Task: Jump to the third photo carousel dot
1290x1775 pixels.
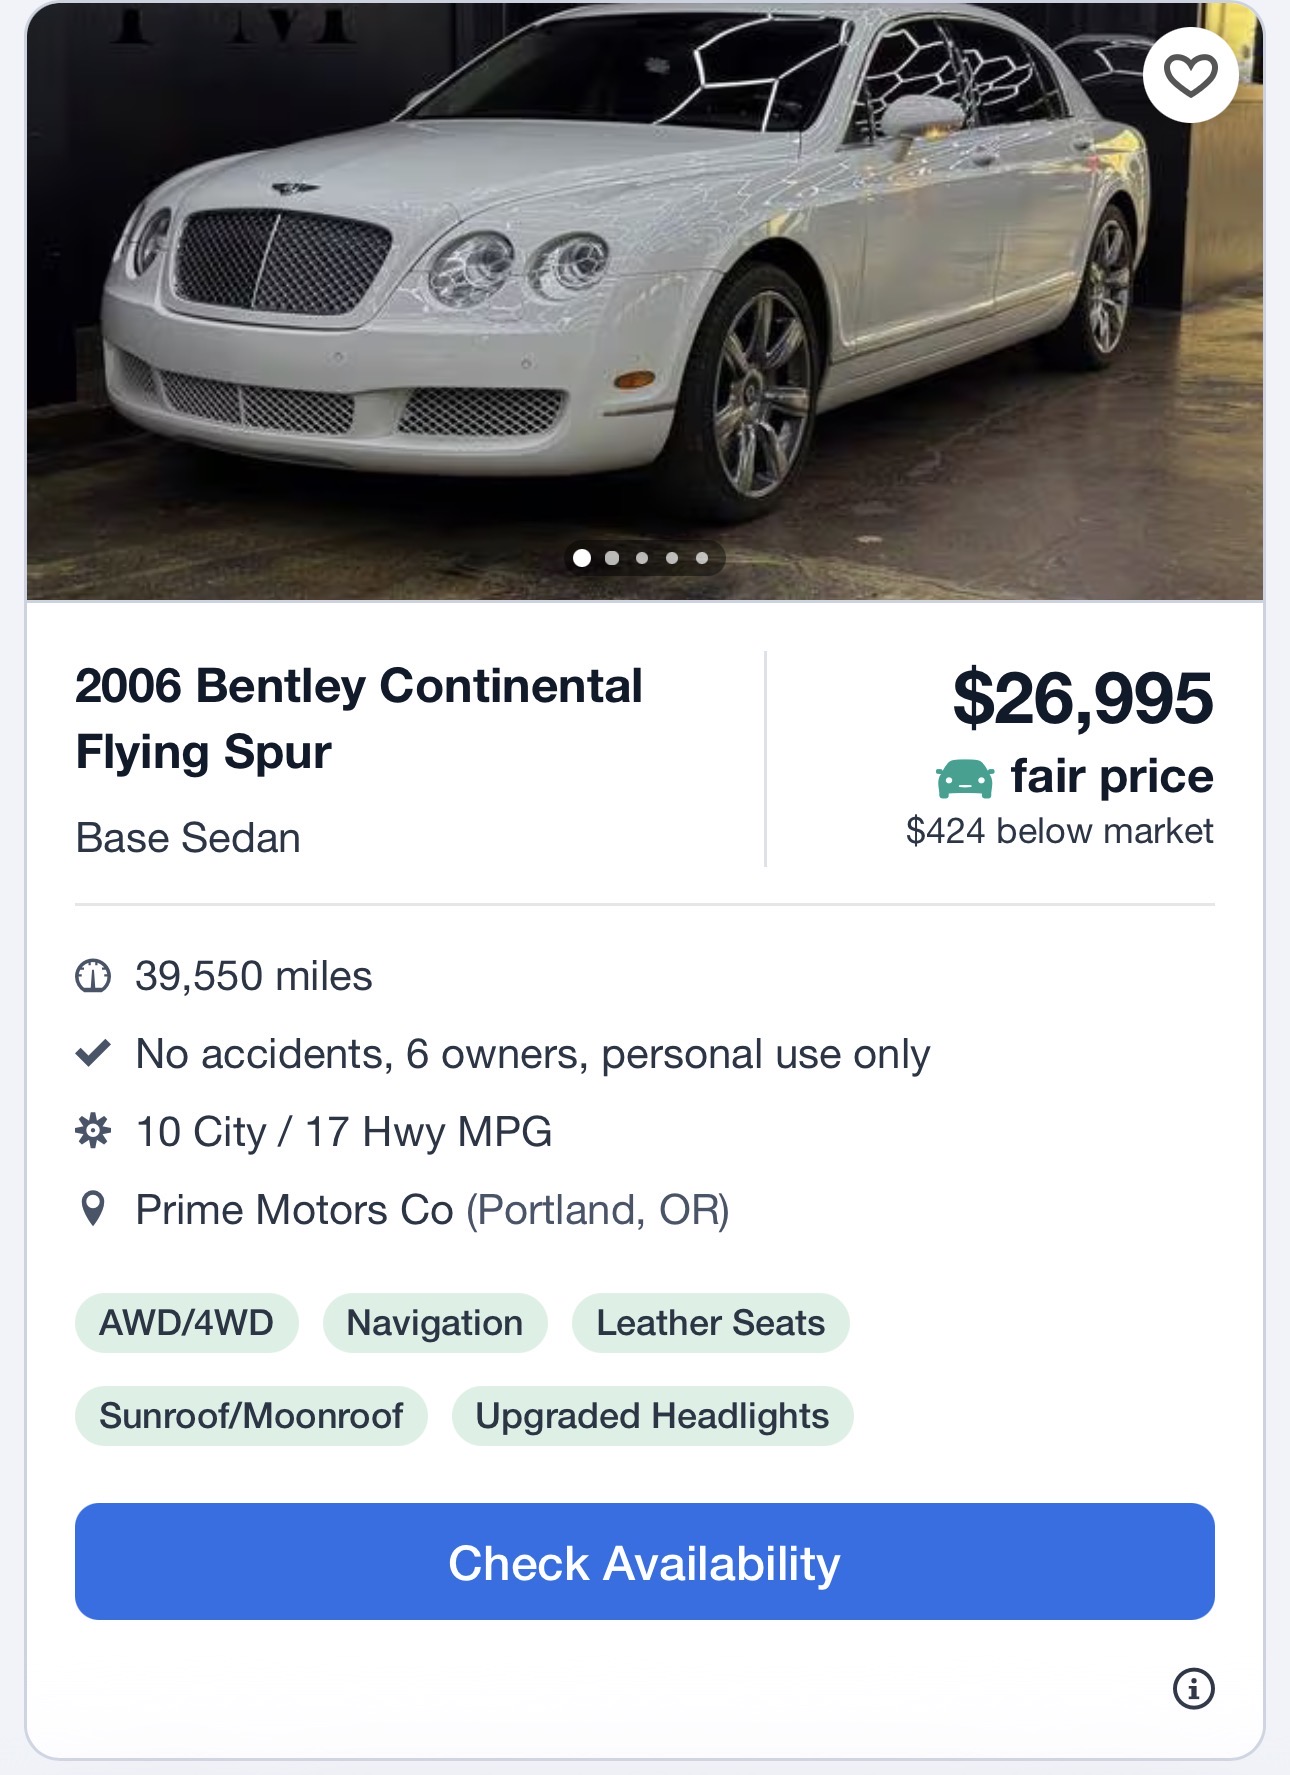Action: pos(642,558)
